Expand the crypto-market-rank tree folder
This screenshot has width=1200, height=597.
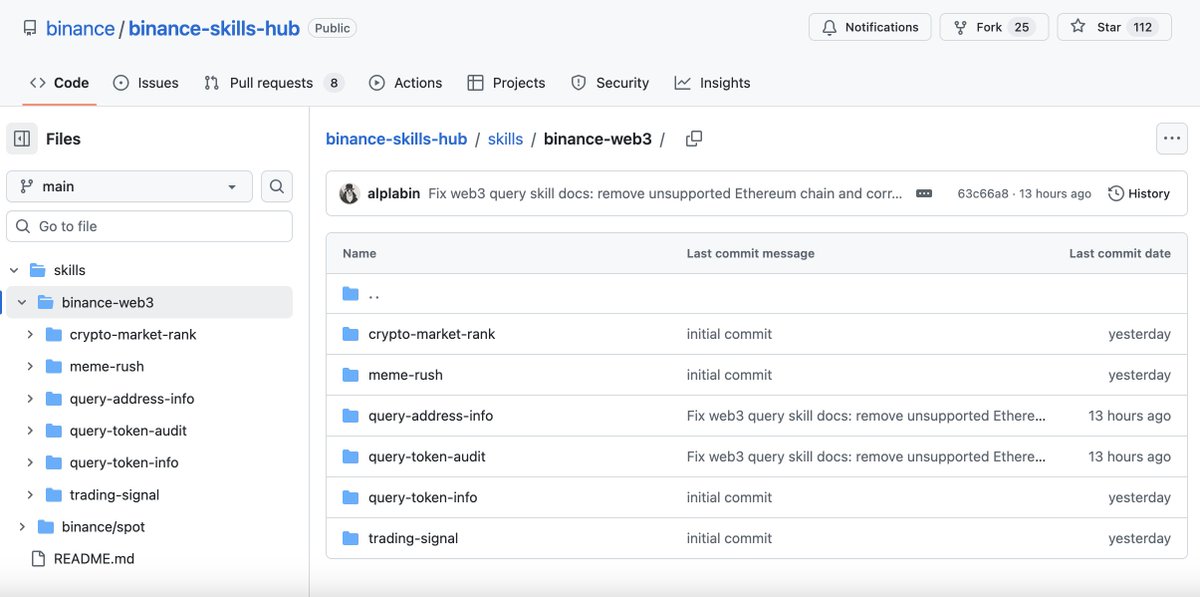pyautogui.click(x=30, y=335)
